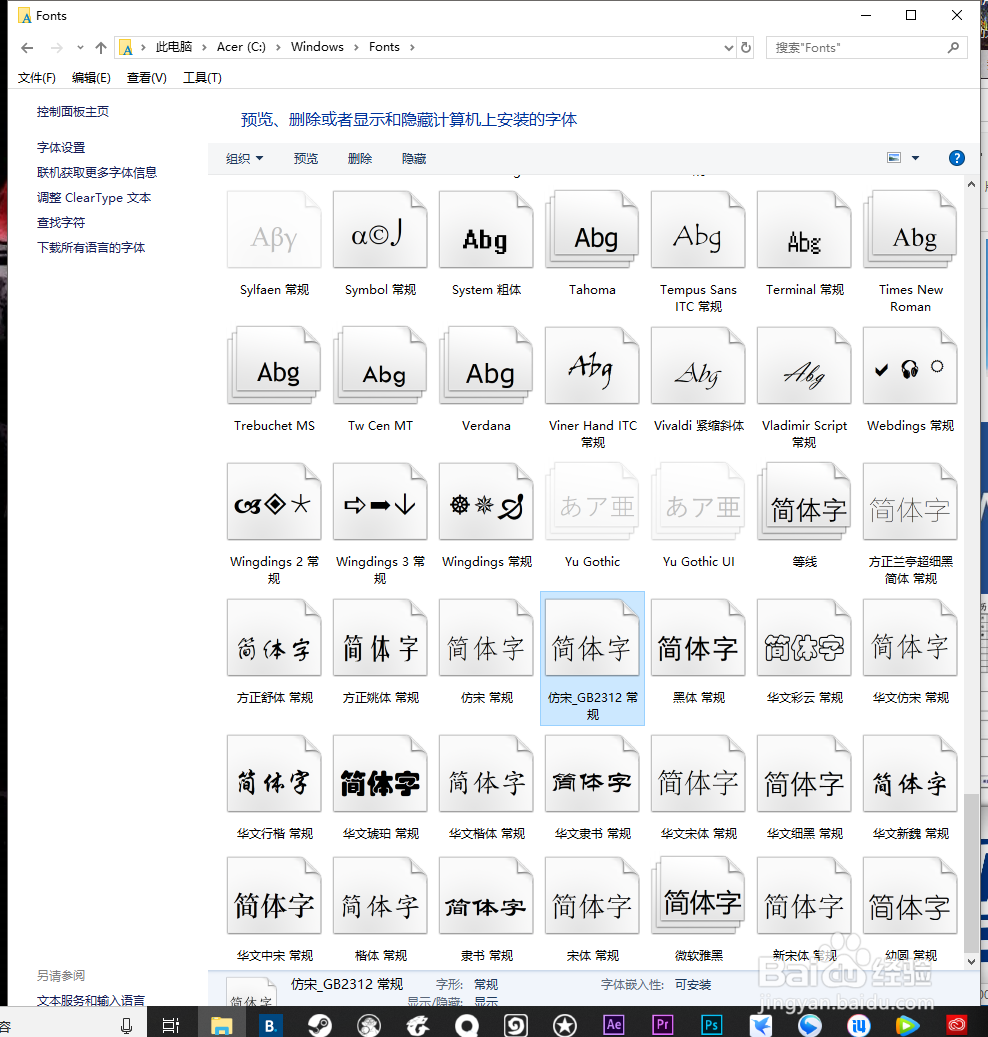Open the 工具(T) menu
This screenshot has width=988, height=1037.
(202, 78)
